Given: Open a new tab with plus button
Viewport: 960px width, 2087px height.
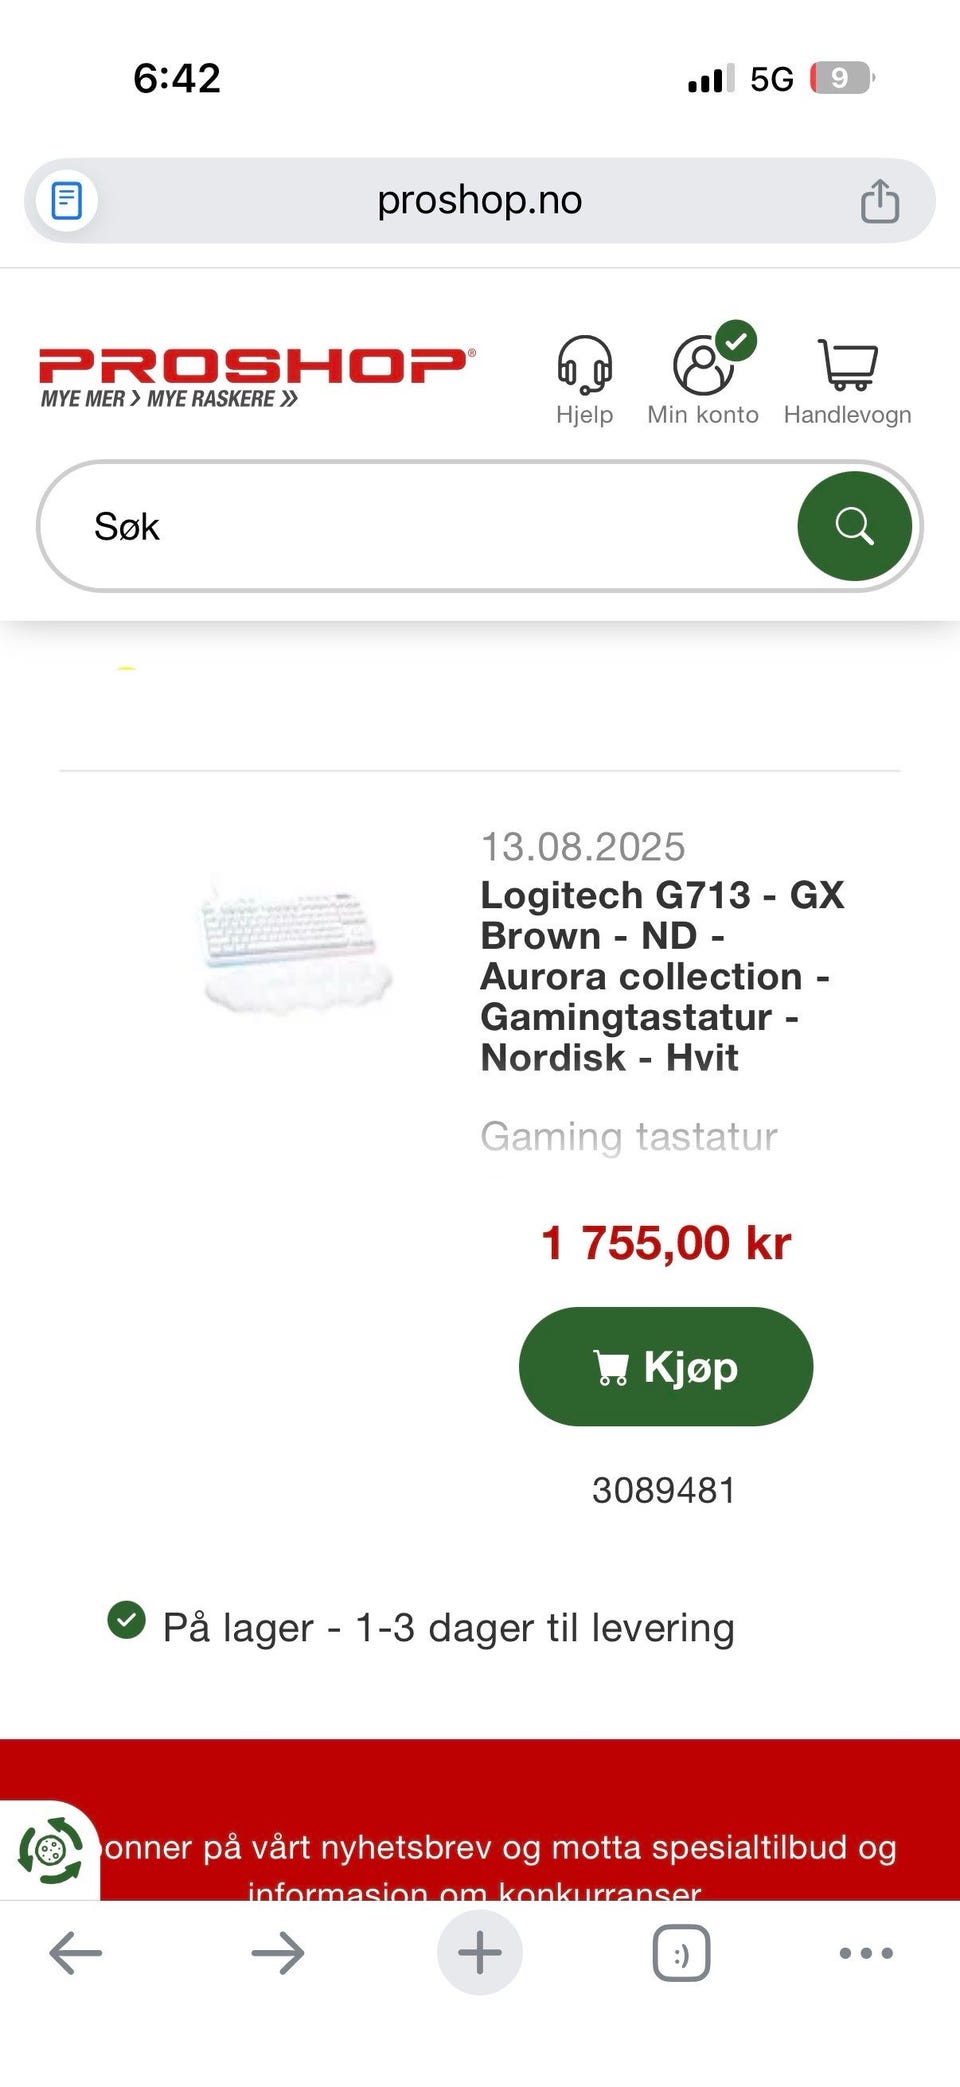Looking at the screenshot, I should (480, 1953).
